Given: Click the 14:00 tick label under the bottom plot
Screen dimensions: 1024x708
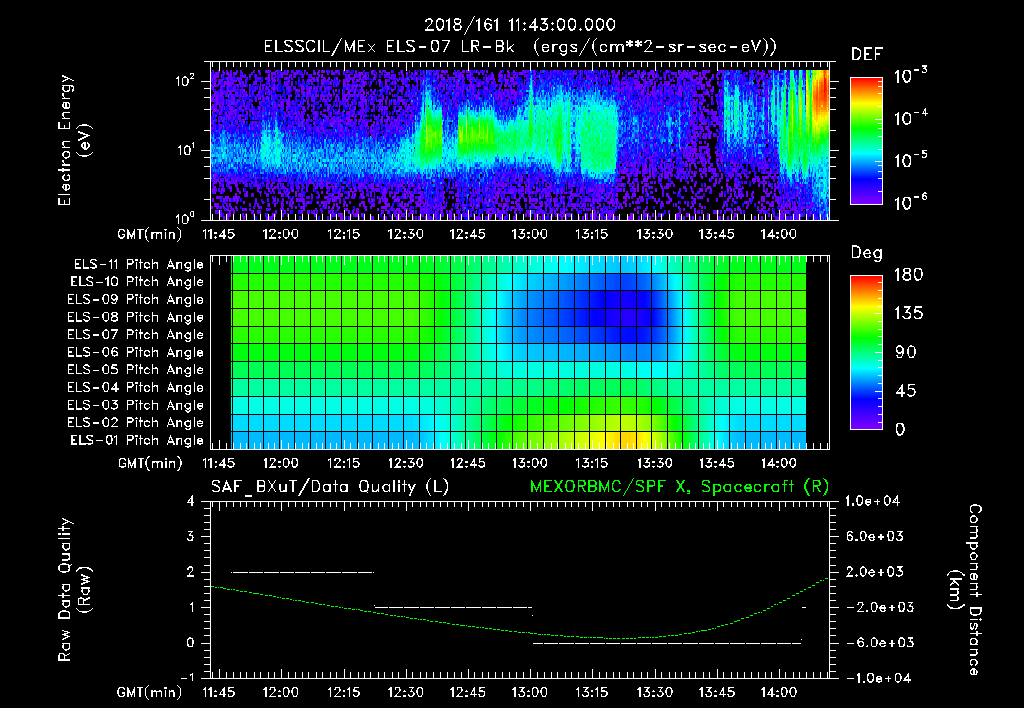Looking at the screenshot, I should click(x=778, y=692).
